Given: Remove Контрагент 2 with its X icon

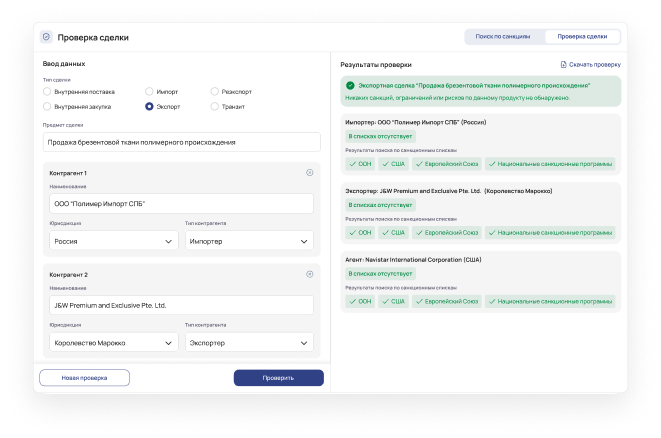Looking at the screenshot, I should pos(310,274).
